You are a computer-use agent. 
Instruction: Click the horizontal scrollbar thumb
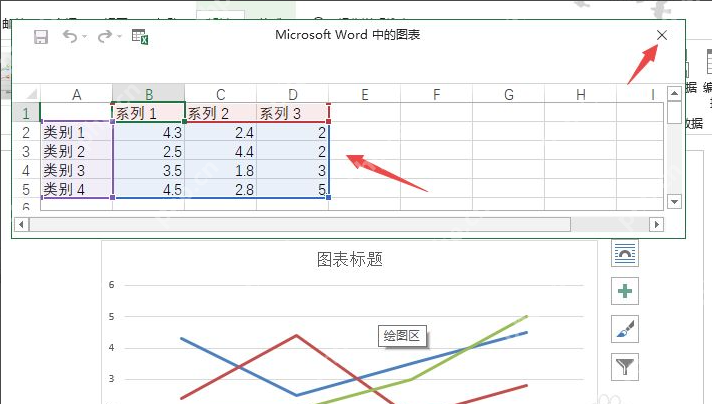point(300,224)
